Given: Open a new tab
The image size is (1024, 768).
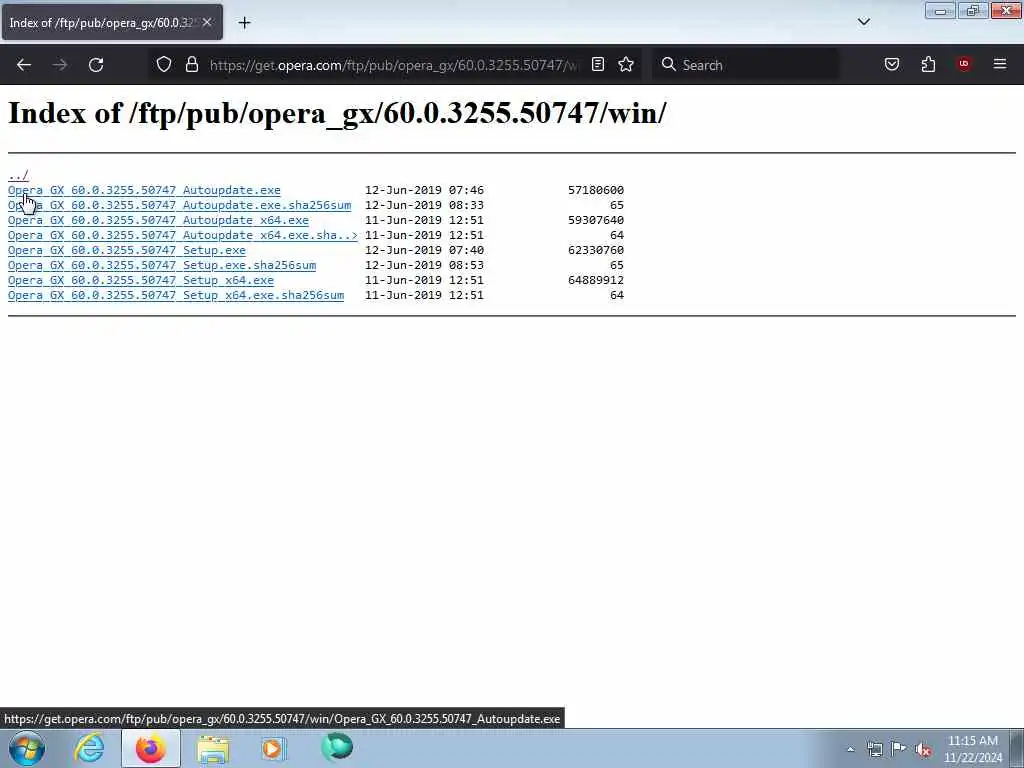Looking at the screenshot, I should [x=244, y=23].
